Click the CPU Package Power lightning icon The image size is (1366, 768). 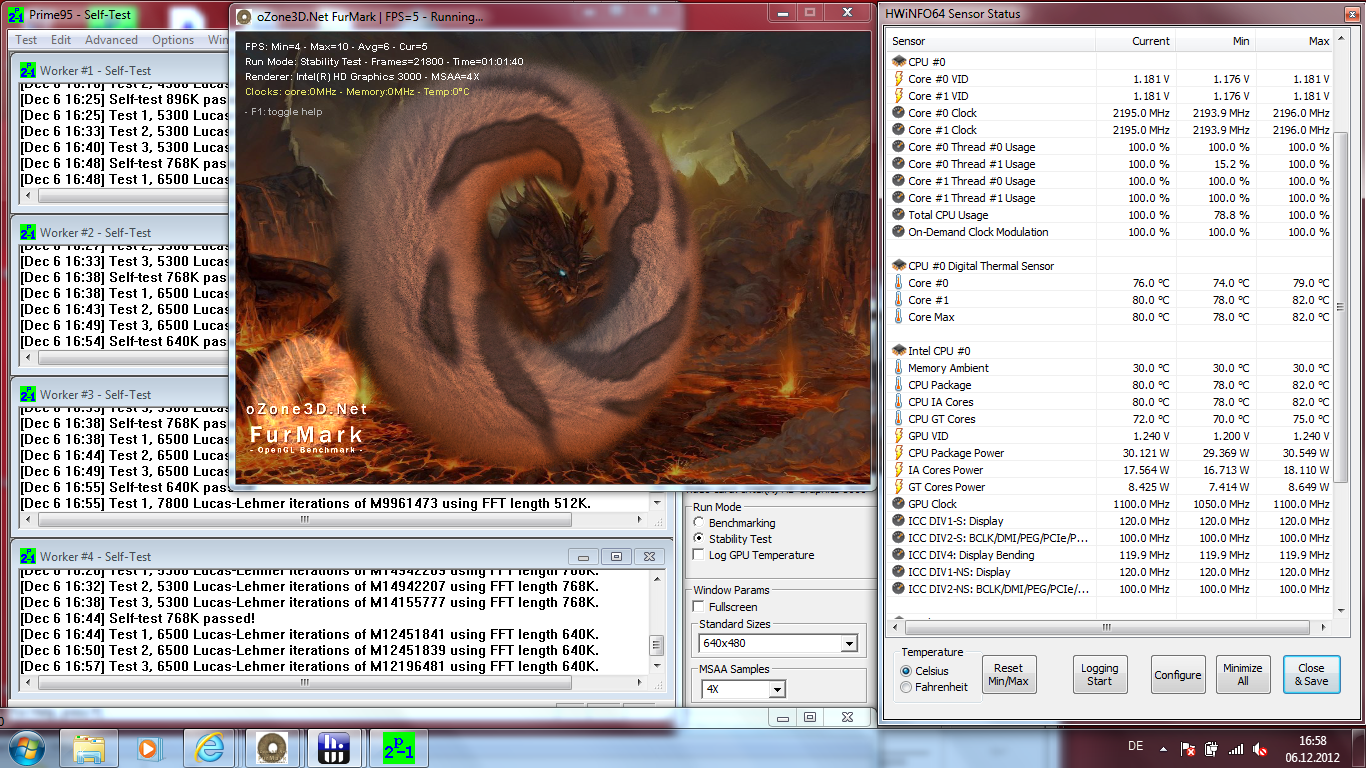point(898,453)
